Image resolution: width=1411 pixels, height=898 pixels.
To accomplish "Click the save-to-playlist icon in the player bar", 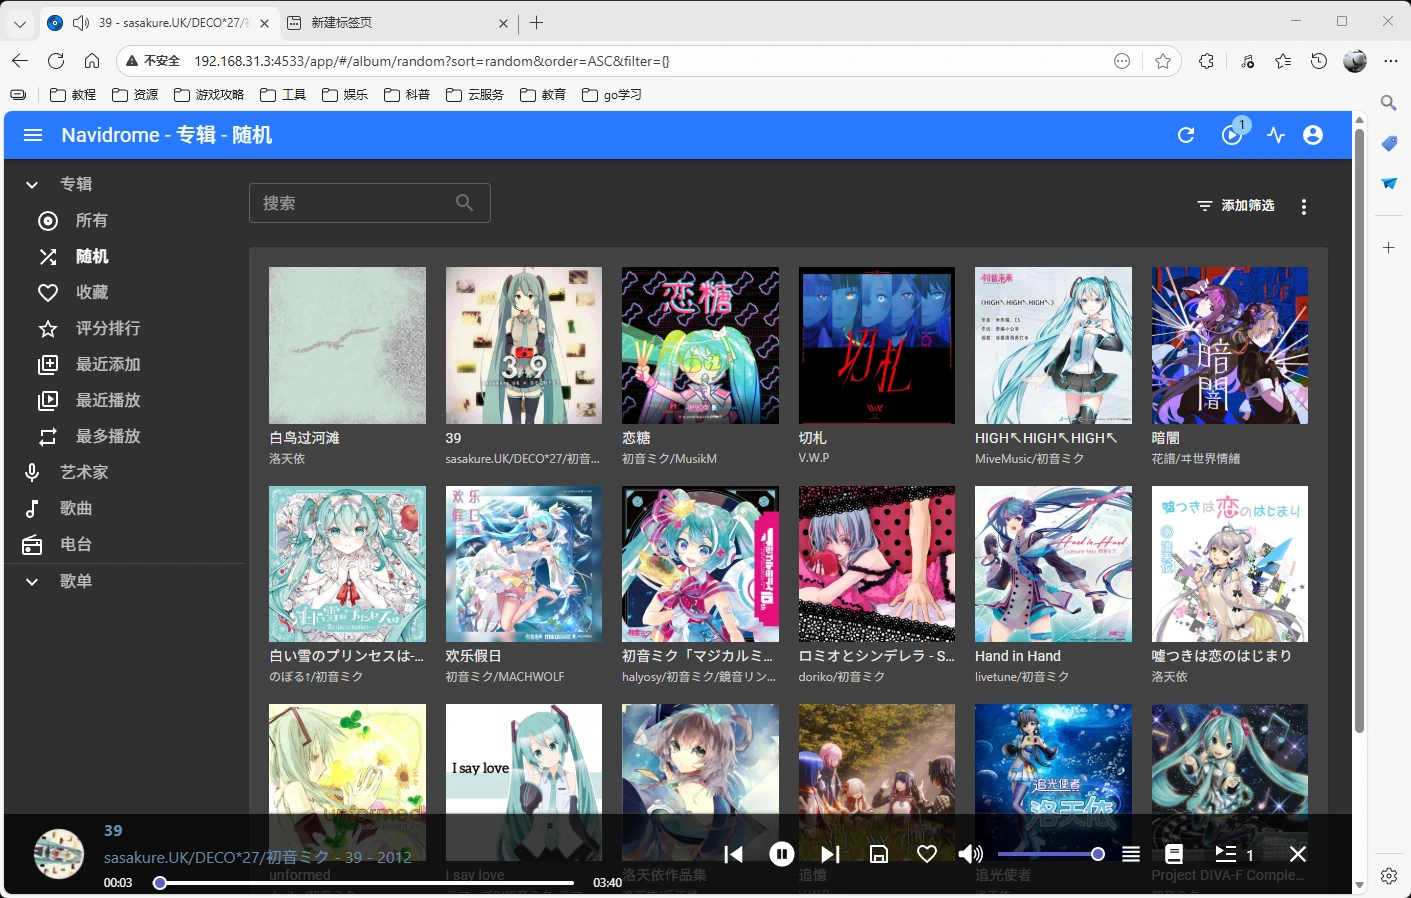I will coord(879,853).
